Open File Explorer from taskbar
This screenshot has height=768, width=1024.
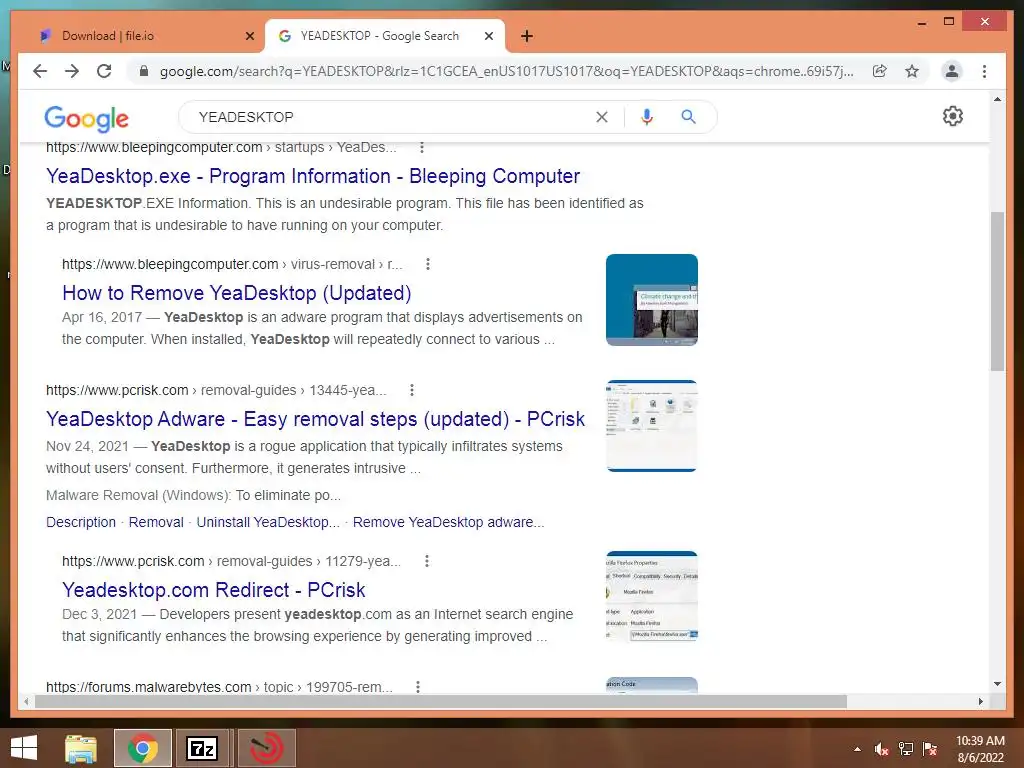point(81,748)
